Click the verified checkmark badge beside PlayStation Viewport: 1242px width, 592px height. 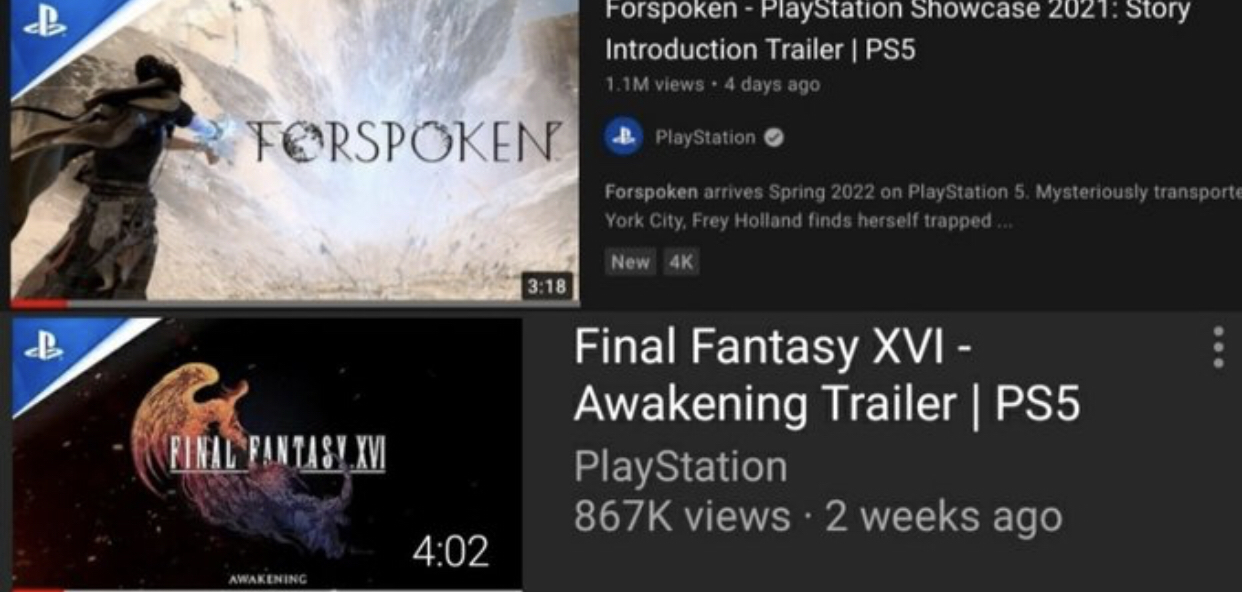point(773,138)
